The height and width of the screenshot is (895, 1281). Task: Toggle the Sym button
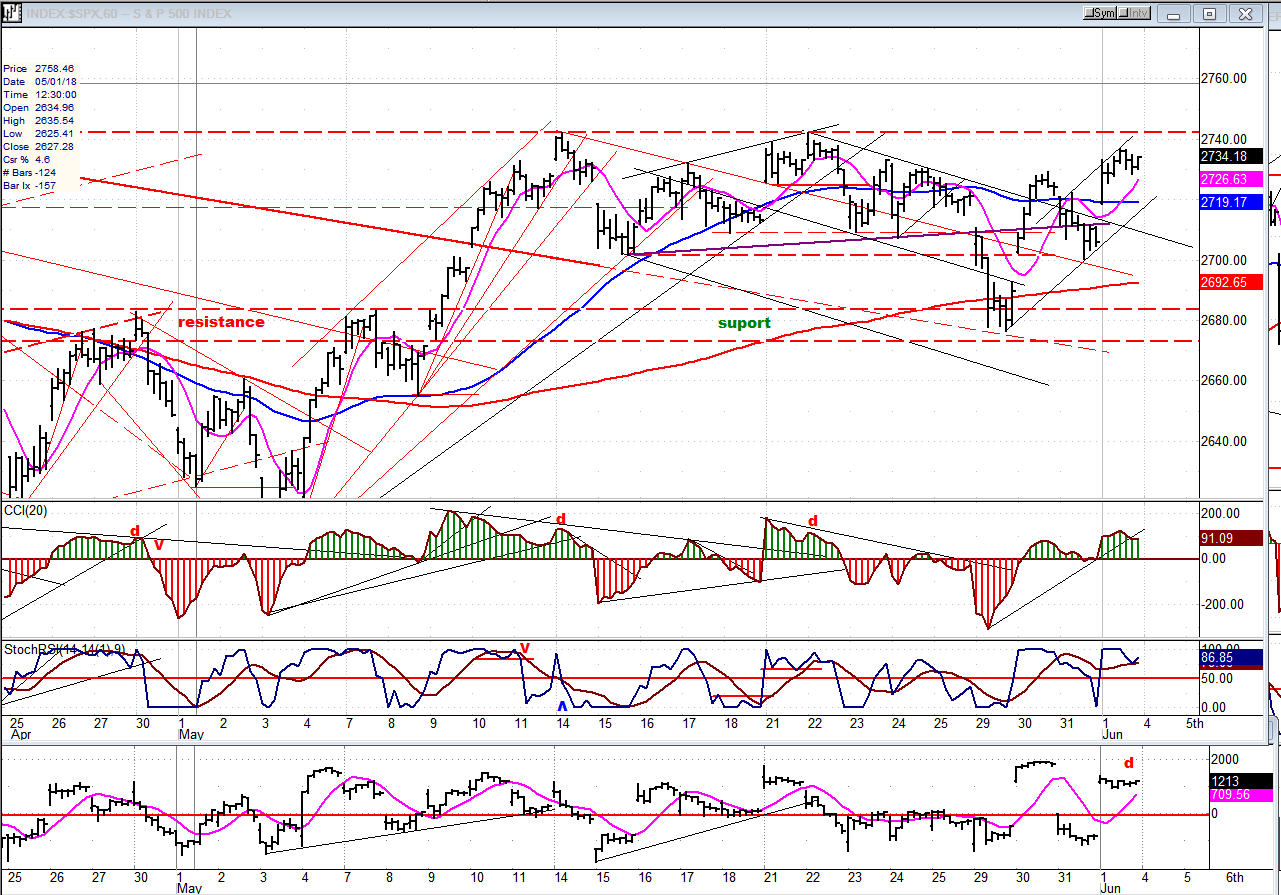point(1101,13)
